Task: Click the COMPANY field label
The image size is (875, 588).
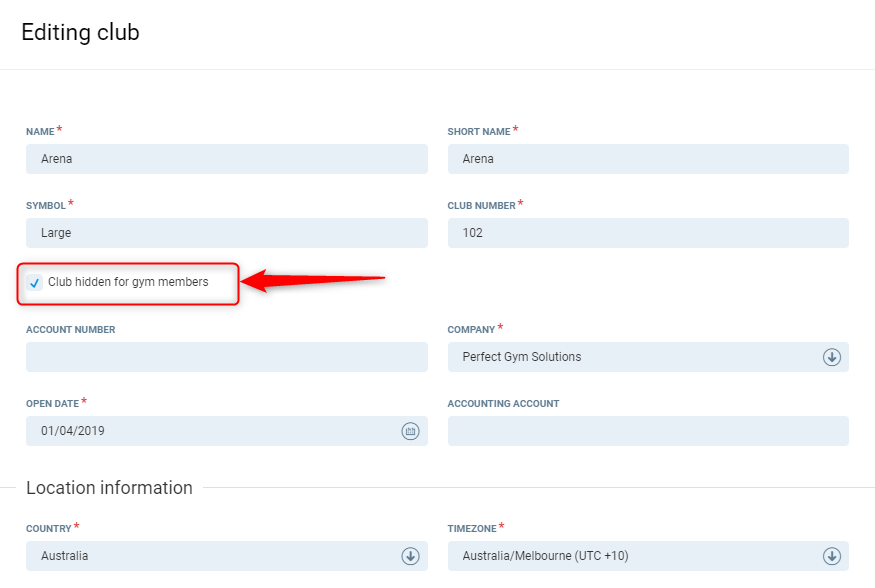Action: 471,330
